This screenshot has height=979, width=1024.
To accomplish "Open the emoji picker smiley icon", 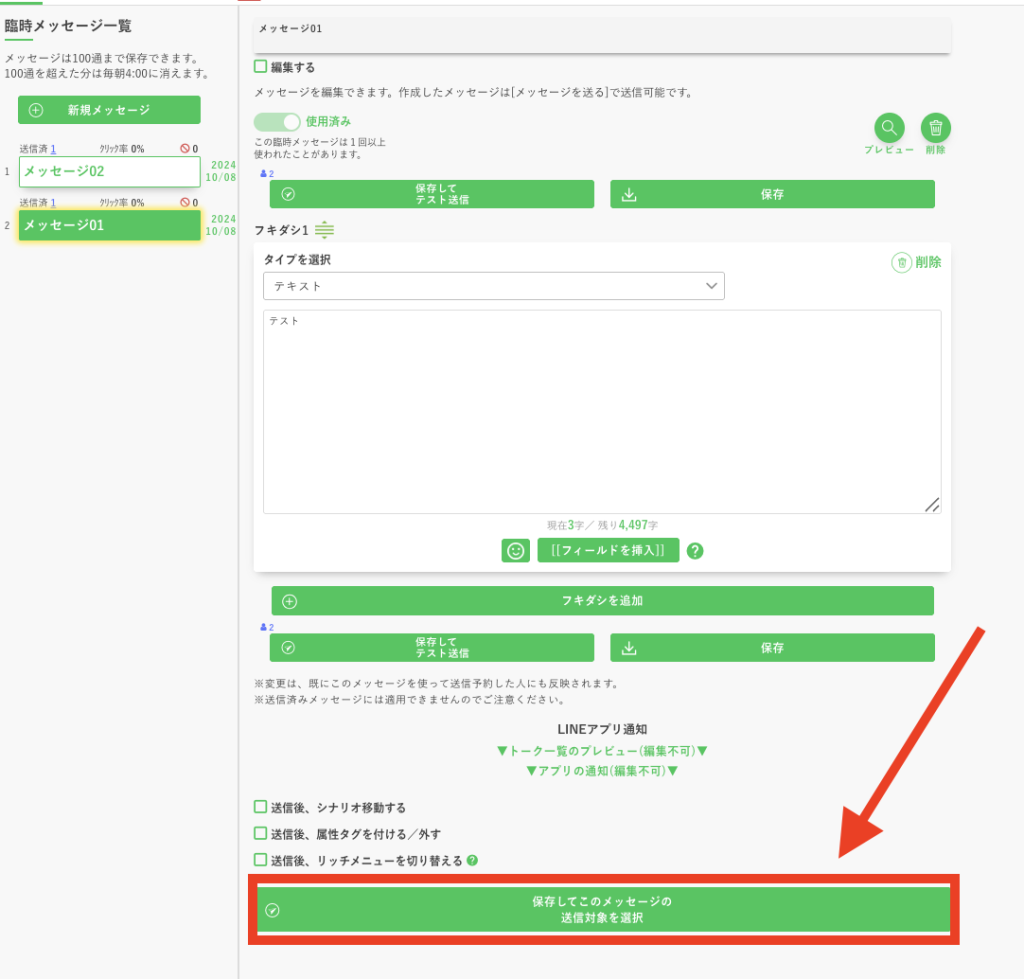I will pyautogui.click(x=515, y=550).
